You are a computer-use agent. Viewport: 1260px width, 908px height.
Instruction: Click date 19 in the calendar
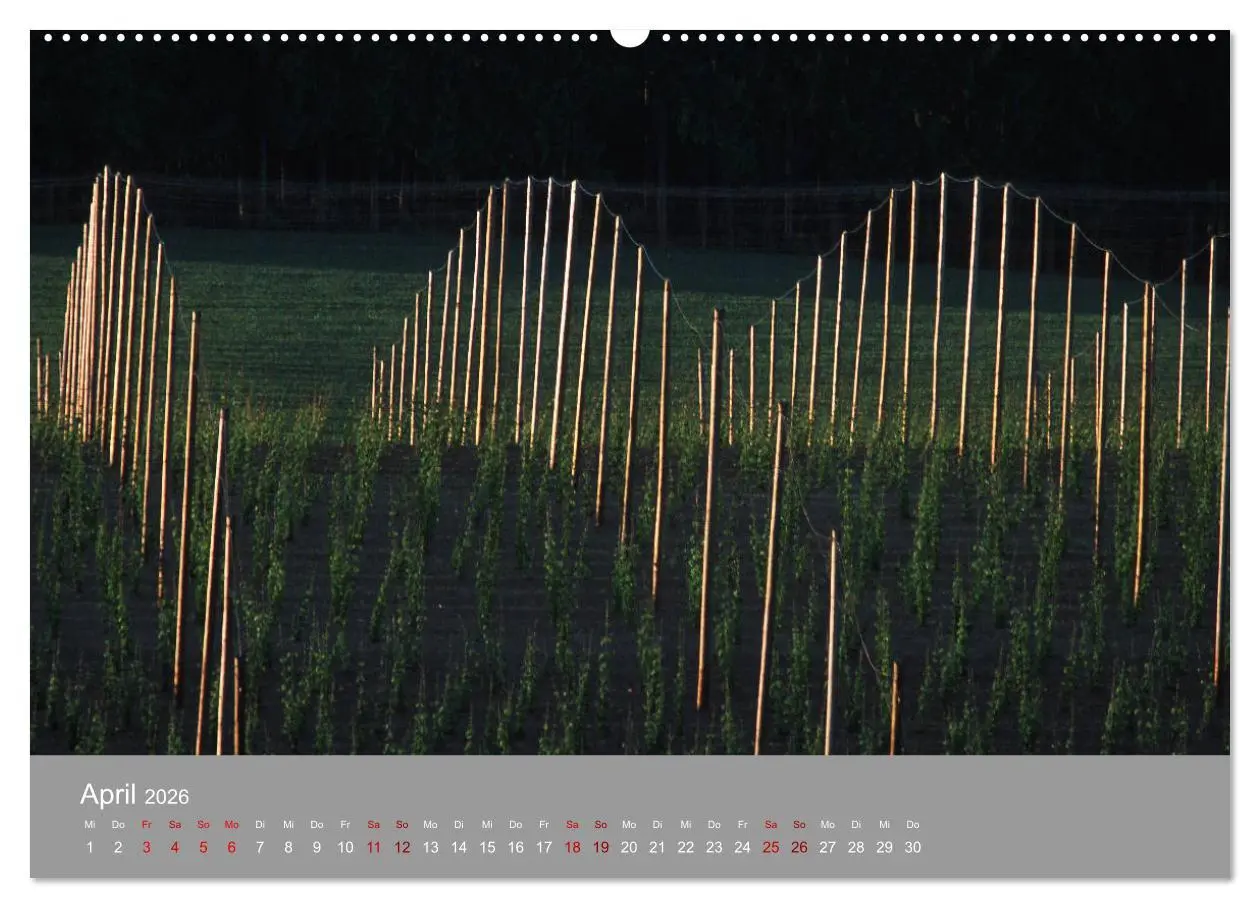pyautogui.click(x=601, y=847)
